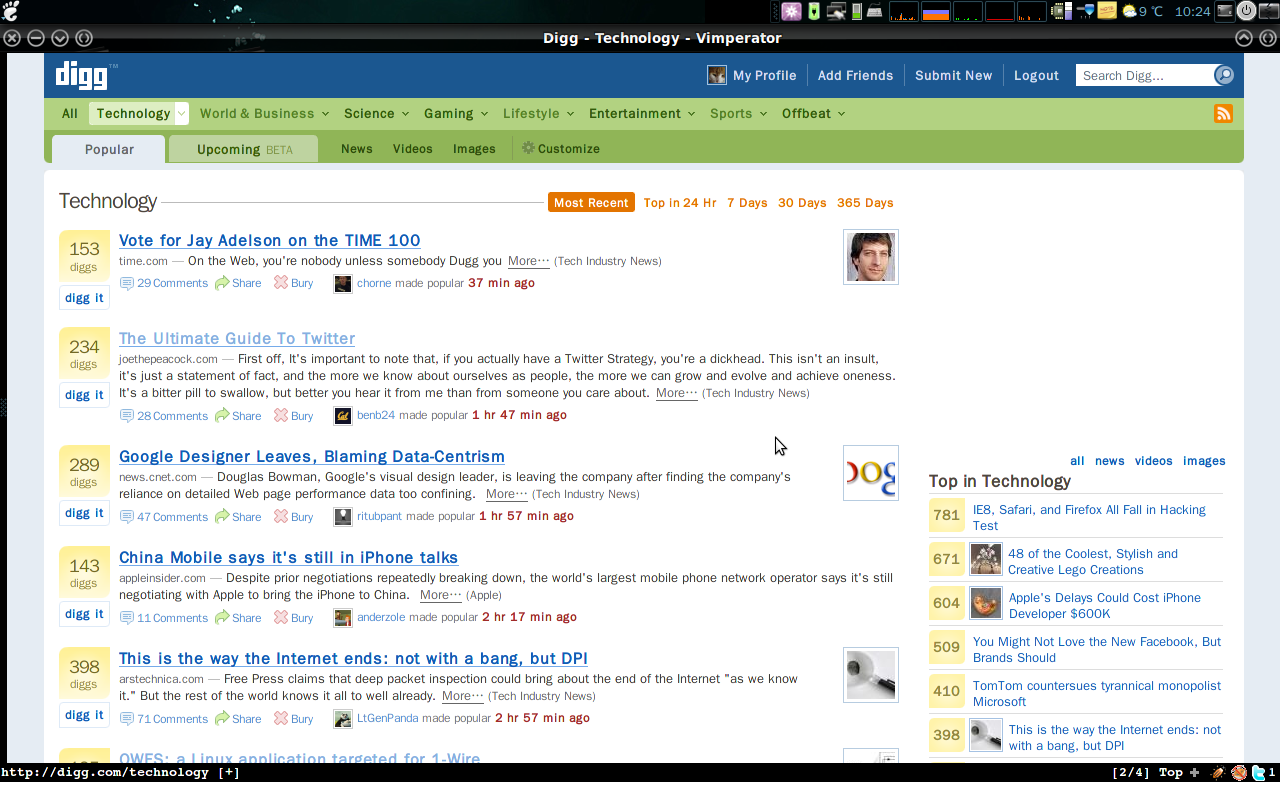Click Submit New in the header
Viewport: 1280px width, 800px height.
click(953, 75)
